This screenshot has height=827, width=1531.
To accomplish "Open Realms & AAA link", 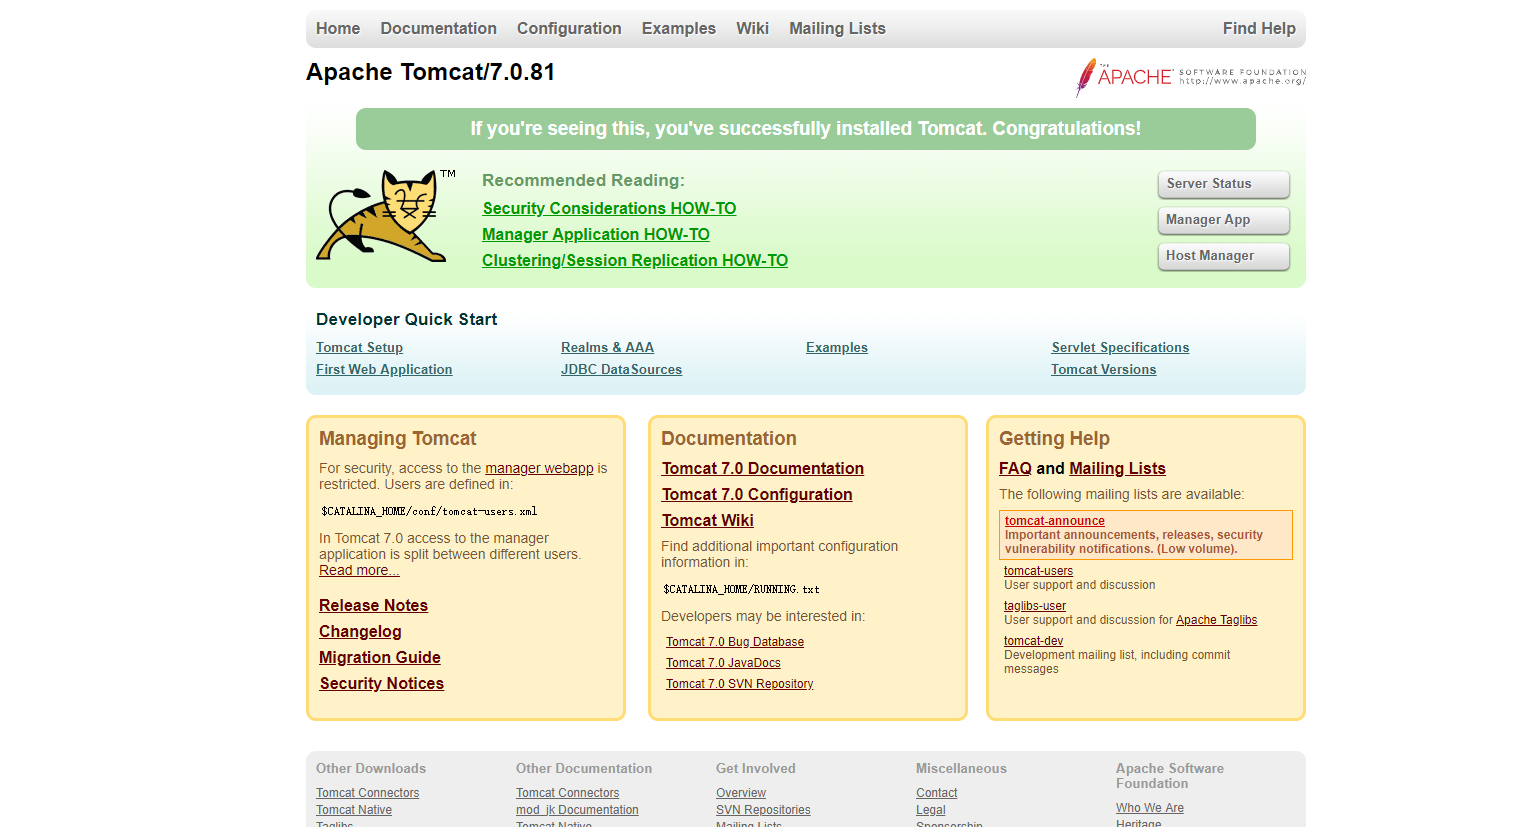I will click(607, 347).
